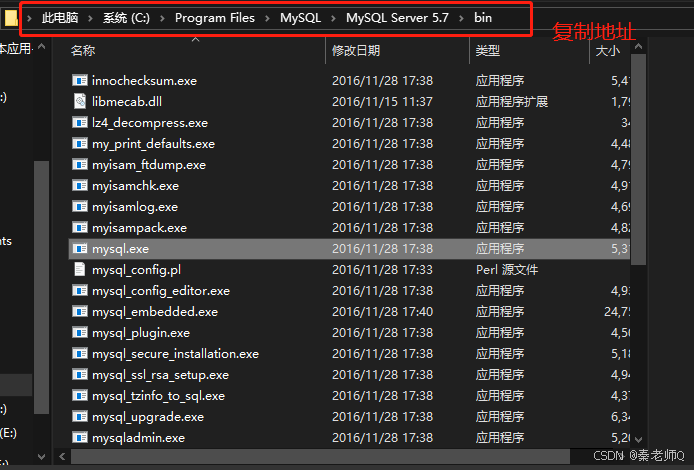Go to 系统 (C:) breadcrumb

point(126,18)
